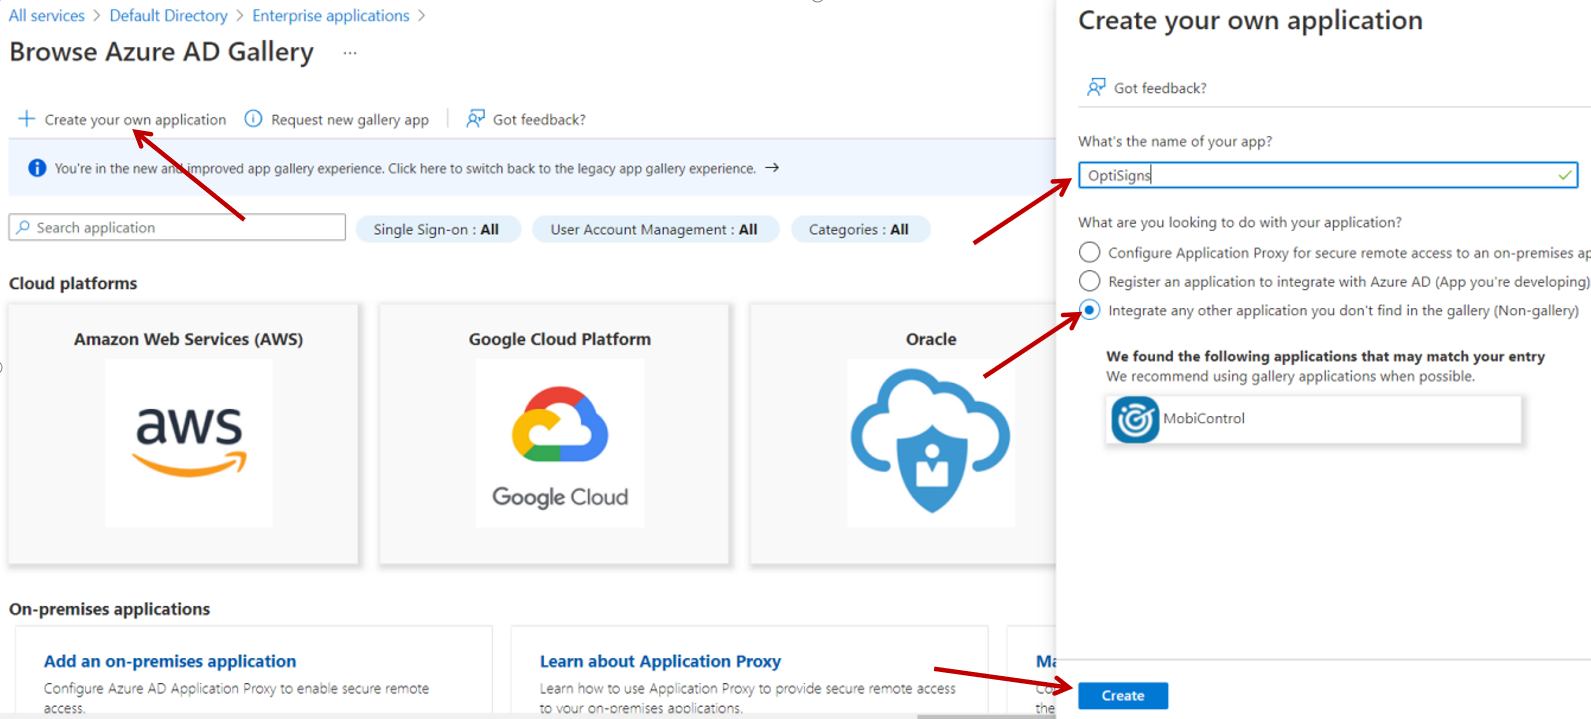Click Request new gallery app
Image resolution: width=1591 pixels, height=719 pixels.
click(350, 120)
